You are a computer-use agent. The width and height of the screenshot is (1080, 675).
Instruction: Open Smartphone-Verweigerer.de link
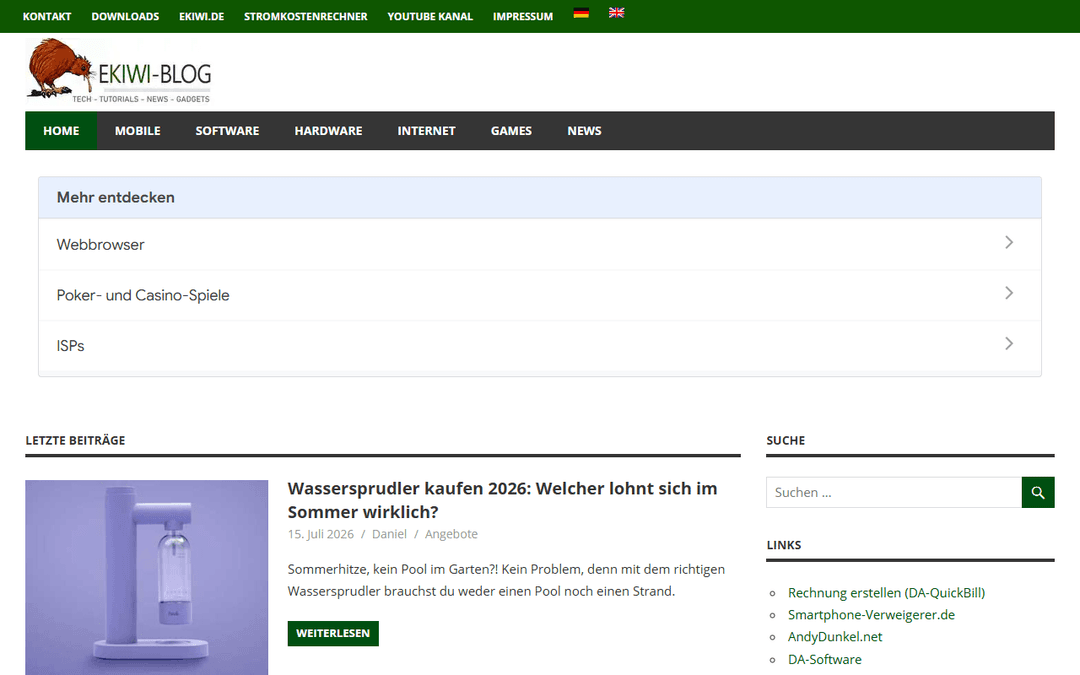click(x=871, y=614)
